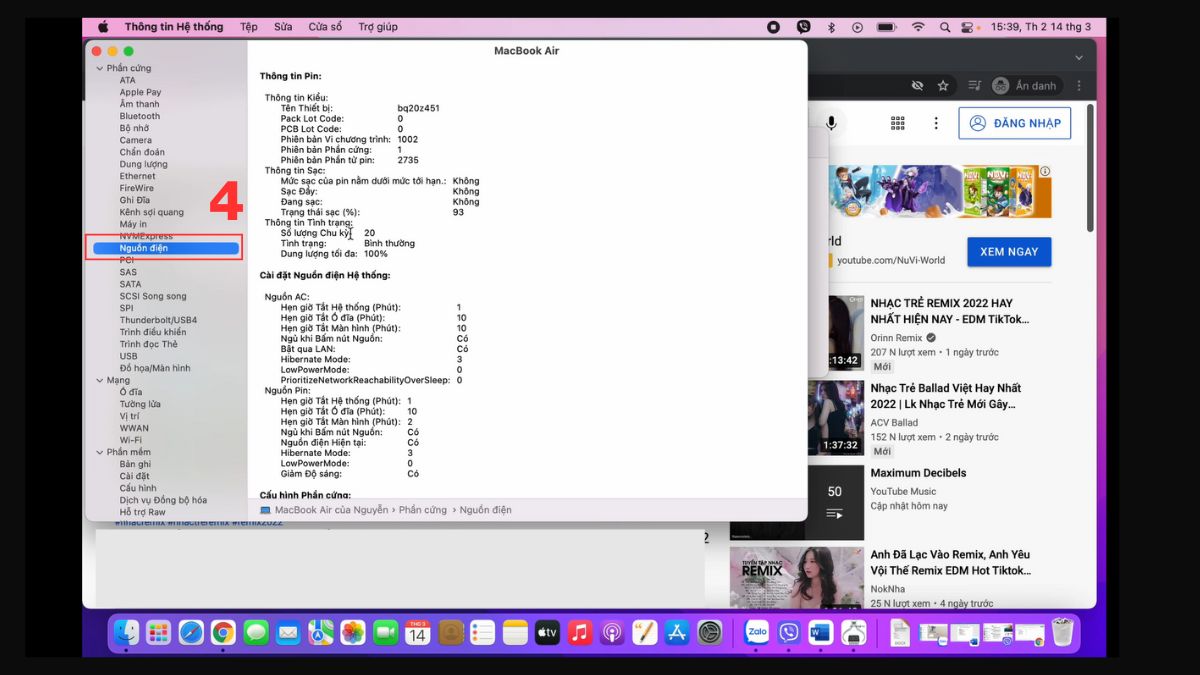Viewport: 1200px width, 675px height.
Task: Open Spotlight search magnifier icon
Action: click(945, 27)
